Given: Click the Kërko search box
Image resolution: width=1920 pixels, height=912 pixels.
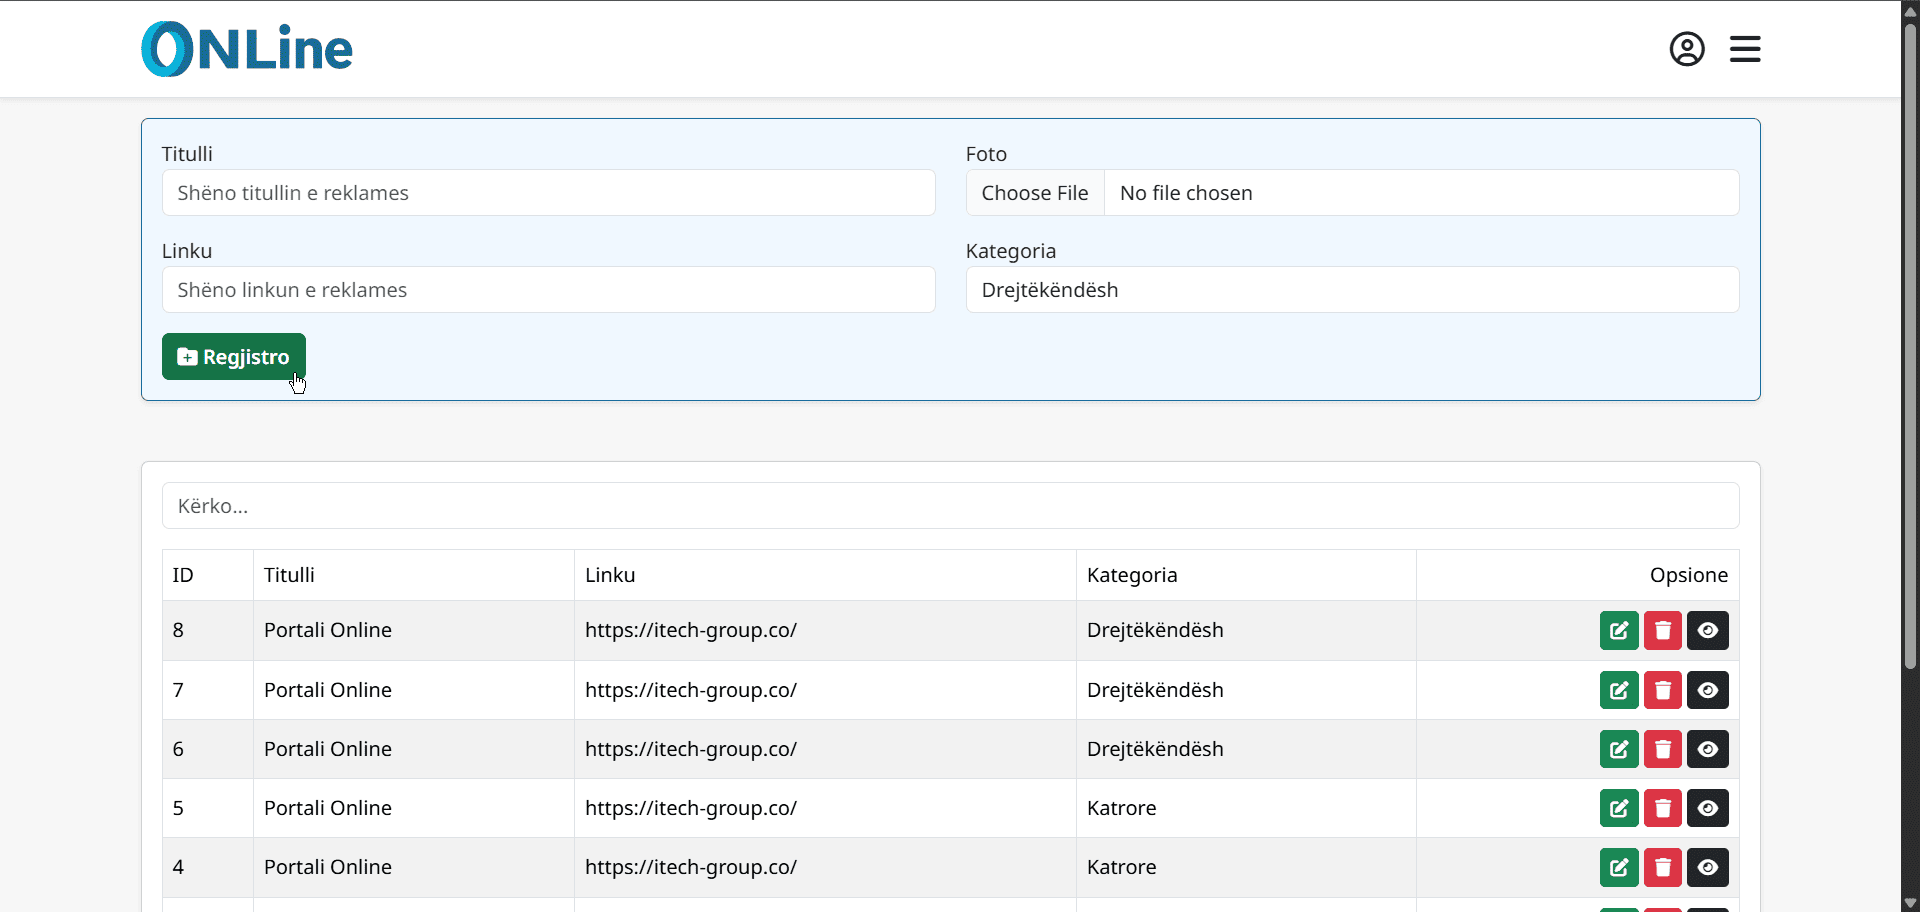Looking at the screenshot, I should (950, 506).
